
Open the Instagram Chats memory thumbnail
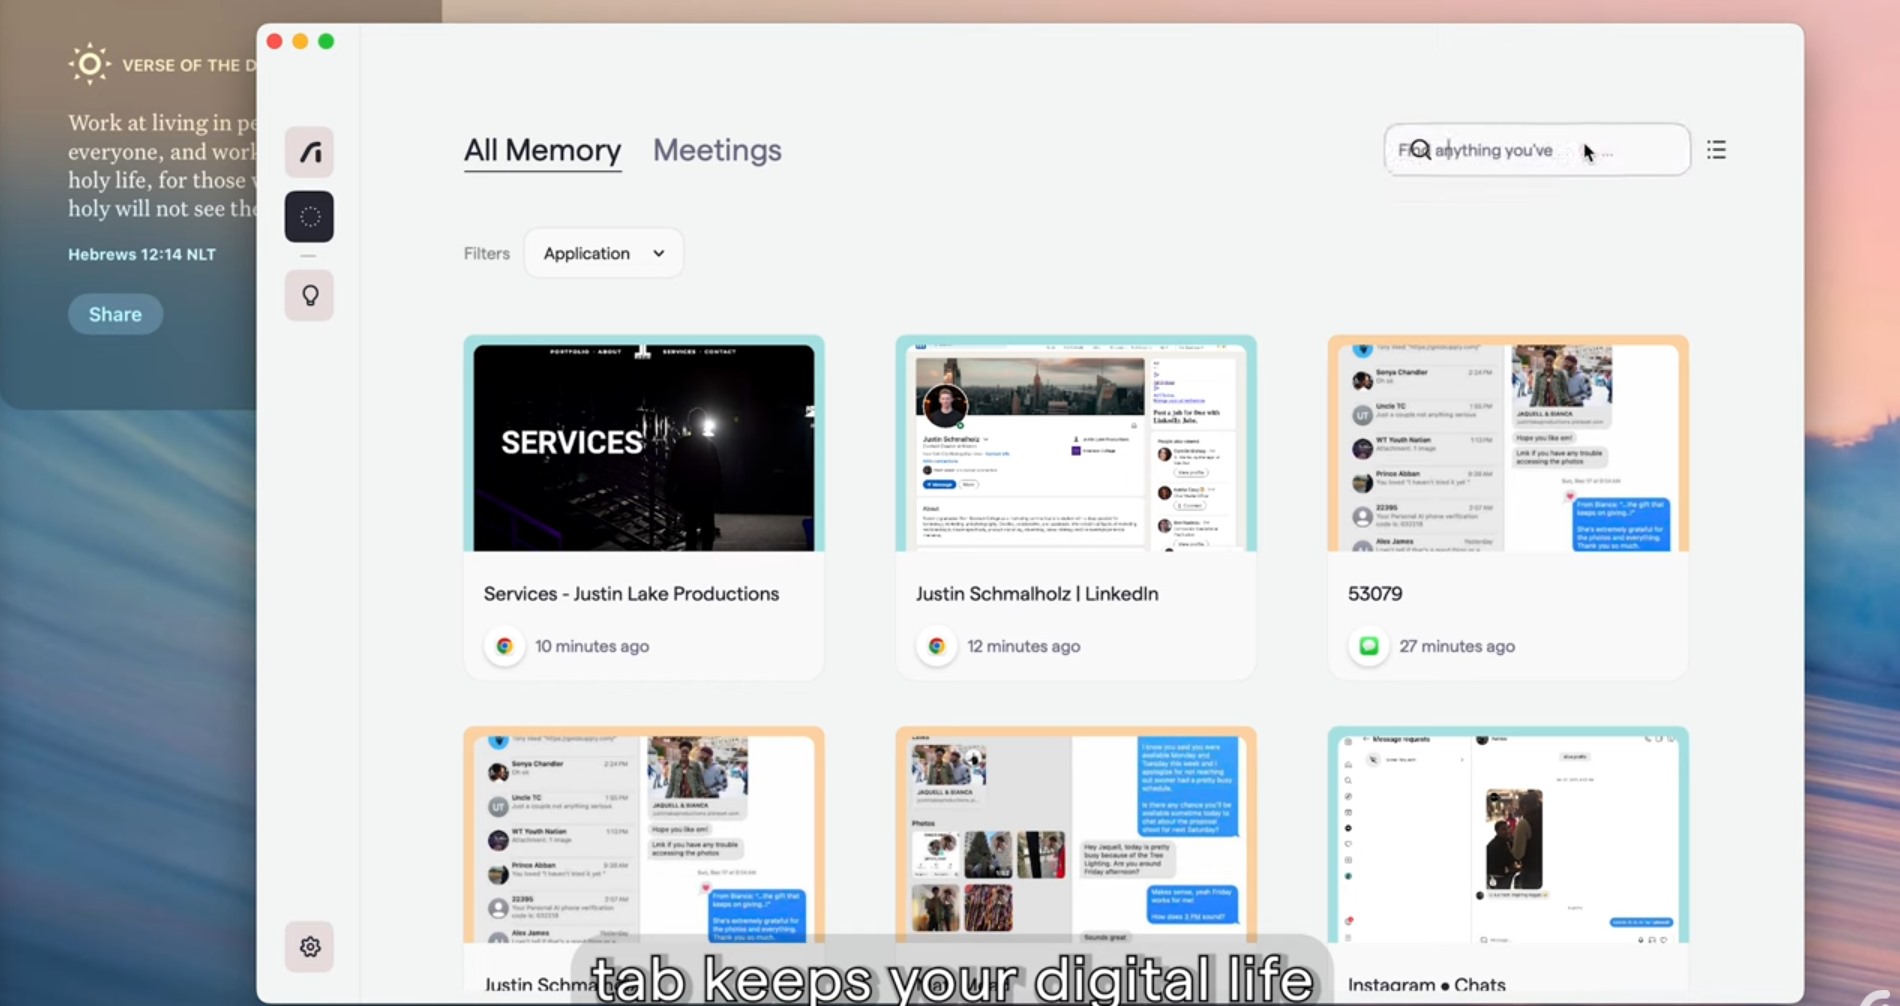point(1508,835)
